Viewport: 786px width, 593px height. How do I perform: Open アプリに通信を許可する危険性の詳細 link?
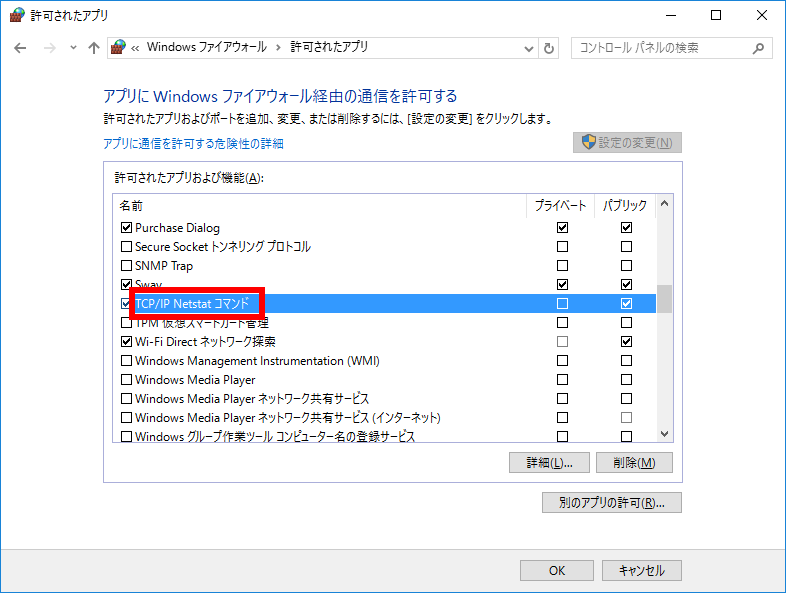193,144
